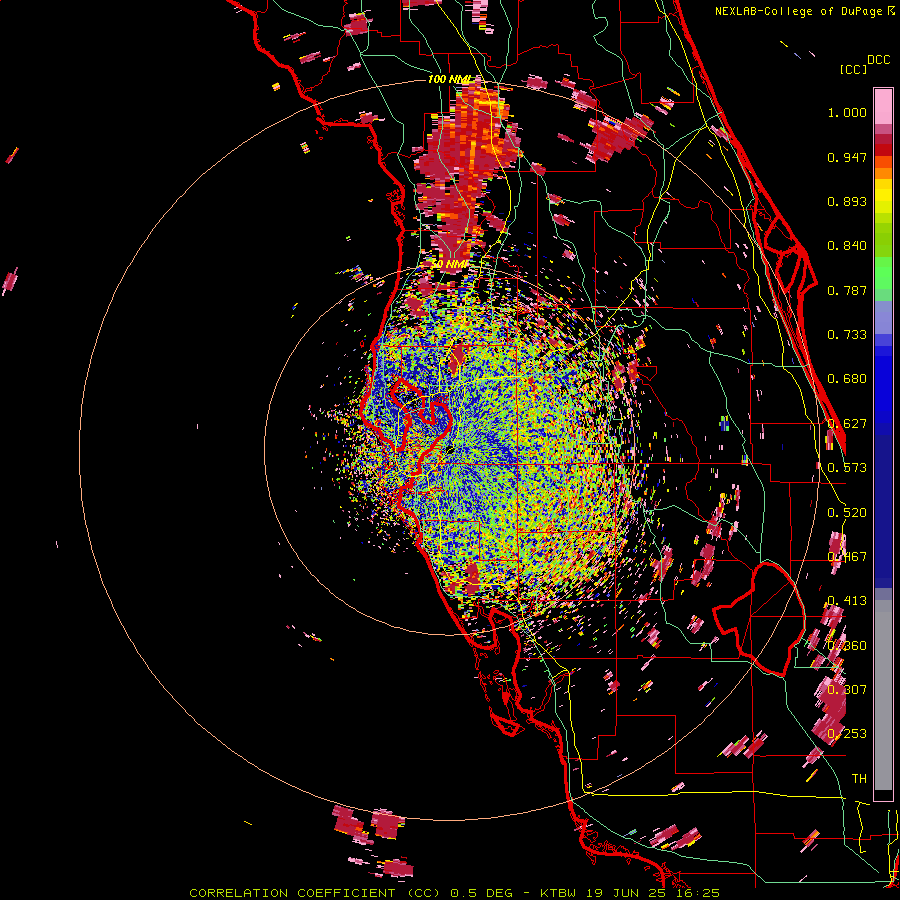Select the 0.787 legend value

coord(847,290)
